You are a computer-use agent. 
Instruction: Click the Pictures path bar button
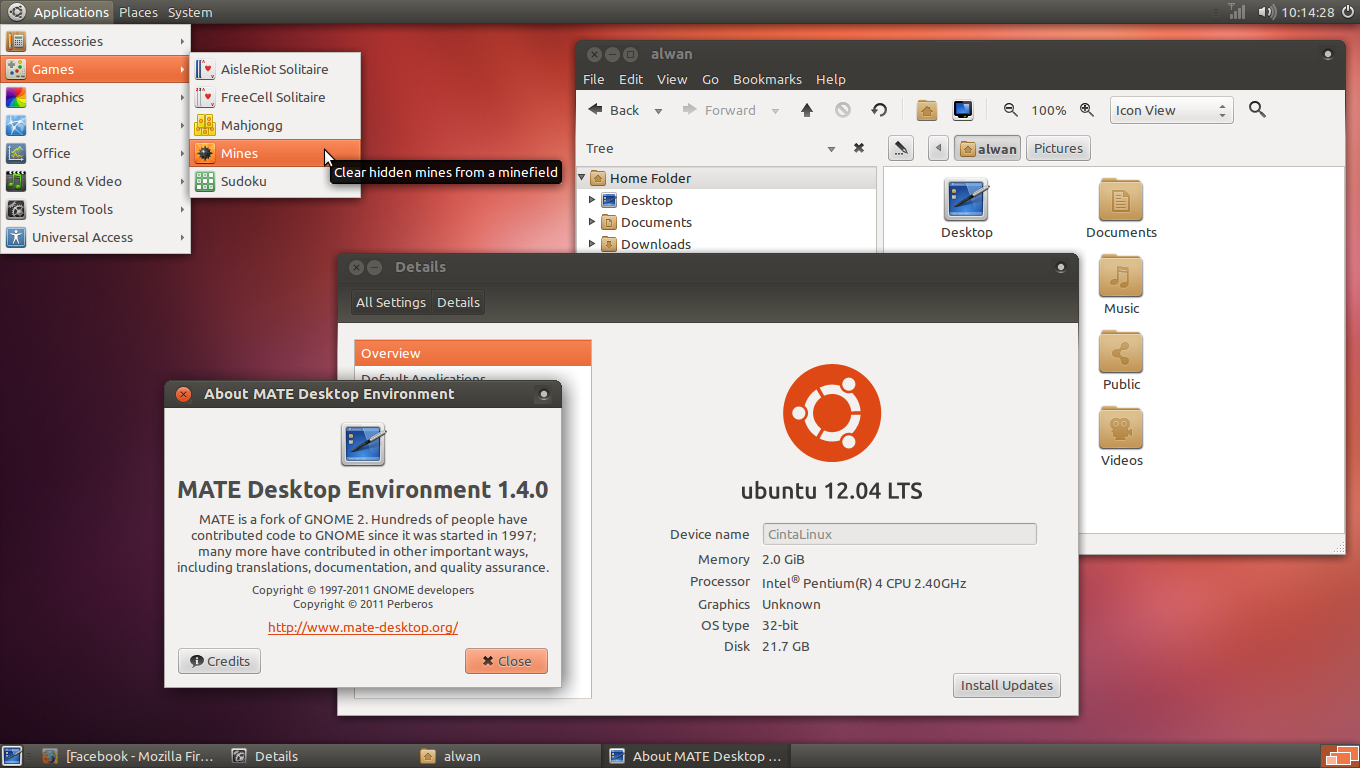(x=1058, y=149)
